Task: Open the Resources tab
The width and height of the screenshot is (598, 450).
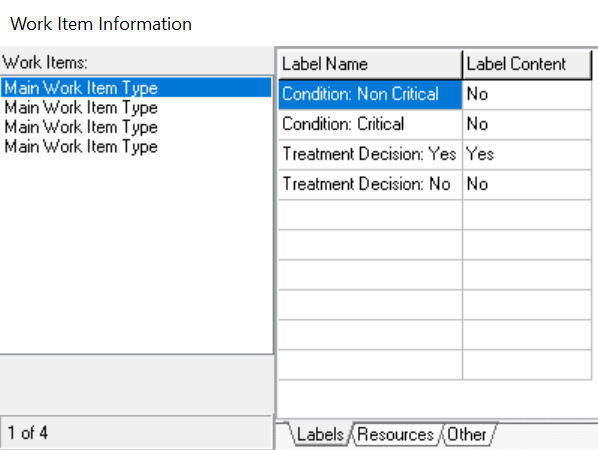Action: [x=395, y=434]
